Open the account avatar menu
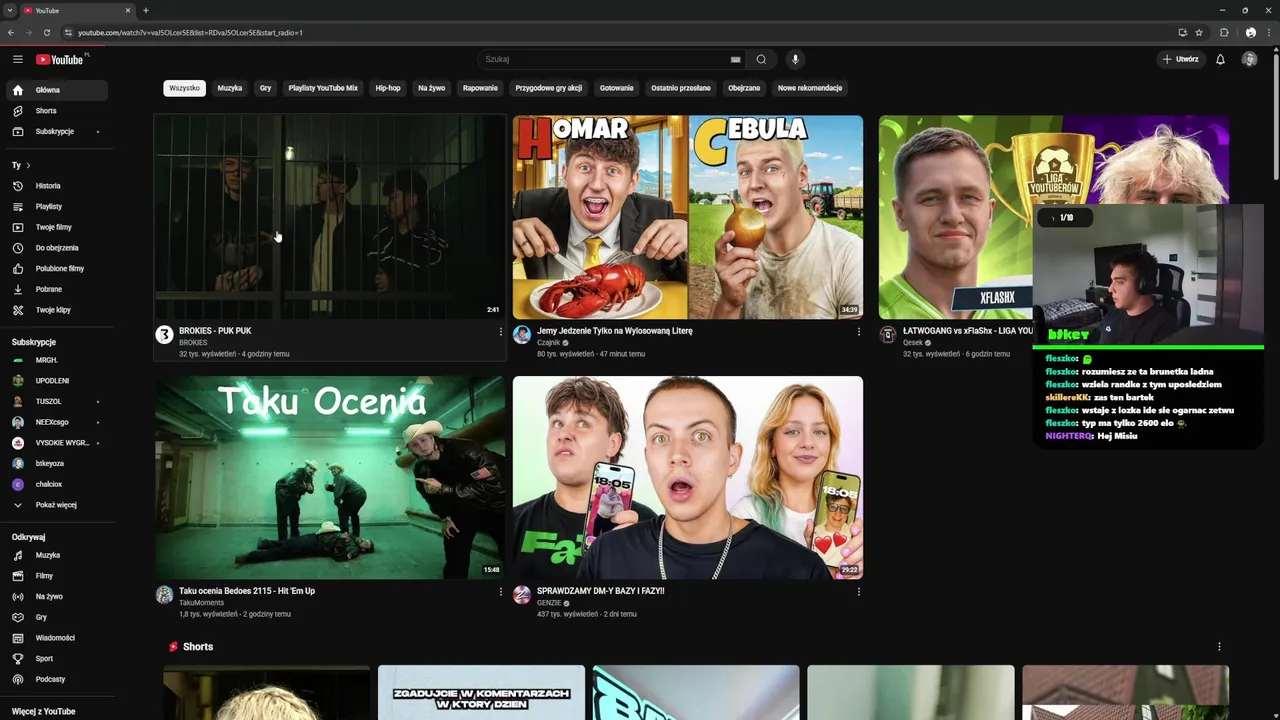 pyautogui.click(x=1249, y=59)
